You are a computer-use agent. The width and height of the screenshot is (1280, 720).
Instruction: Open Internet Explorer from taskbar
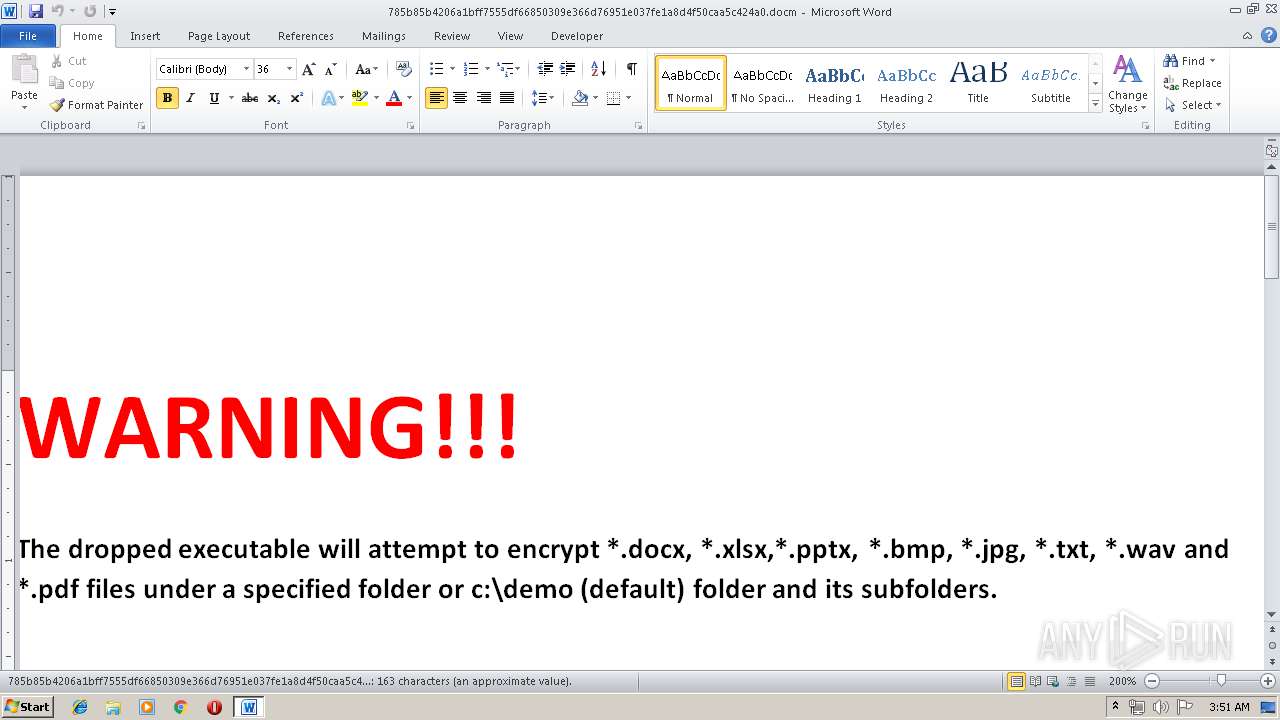tap(80, 707)
